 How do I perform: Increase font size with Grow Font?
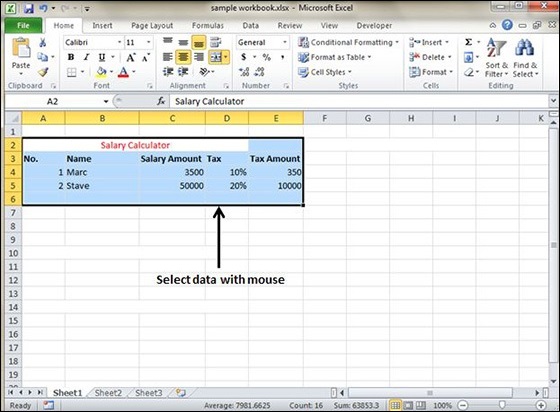pos(131,57)
